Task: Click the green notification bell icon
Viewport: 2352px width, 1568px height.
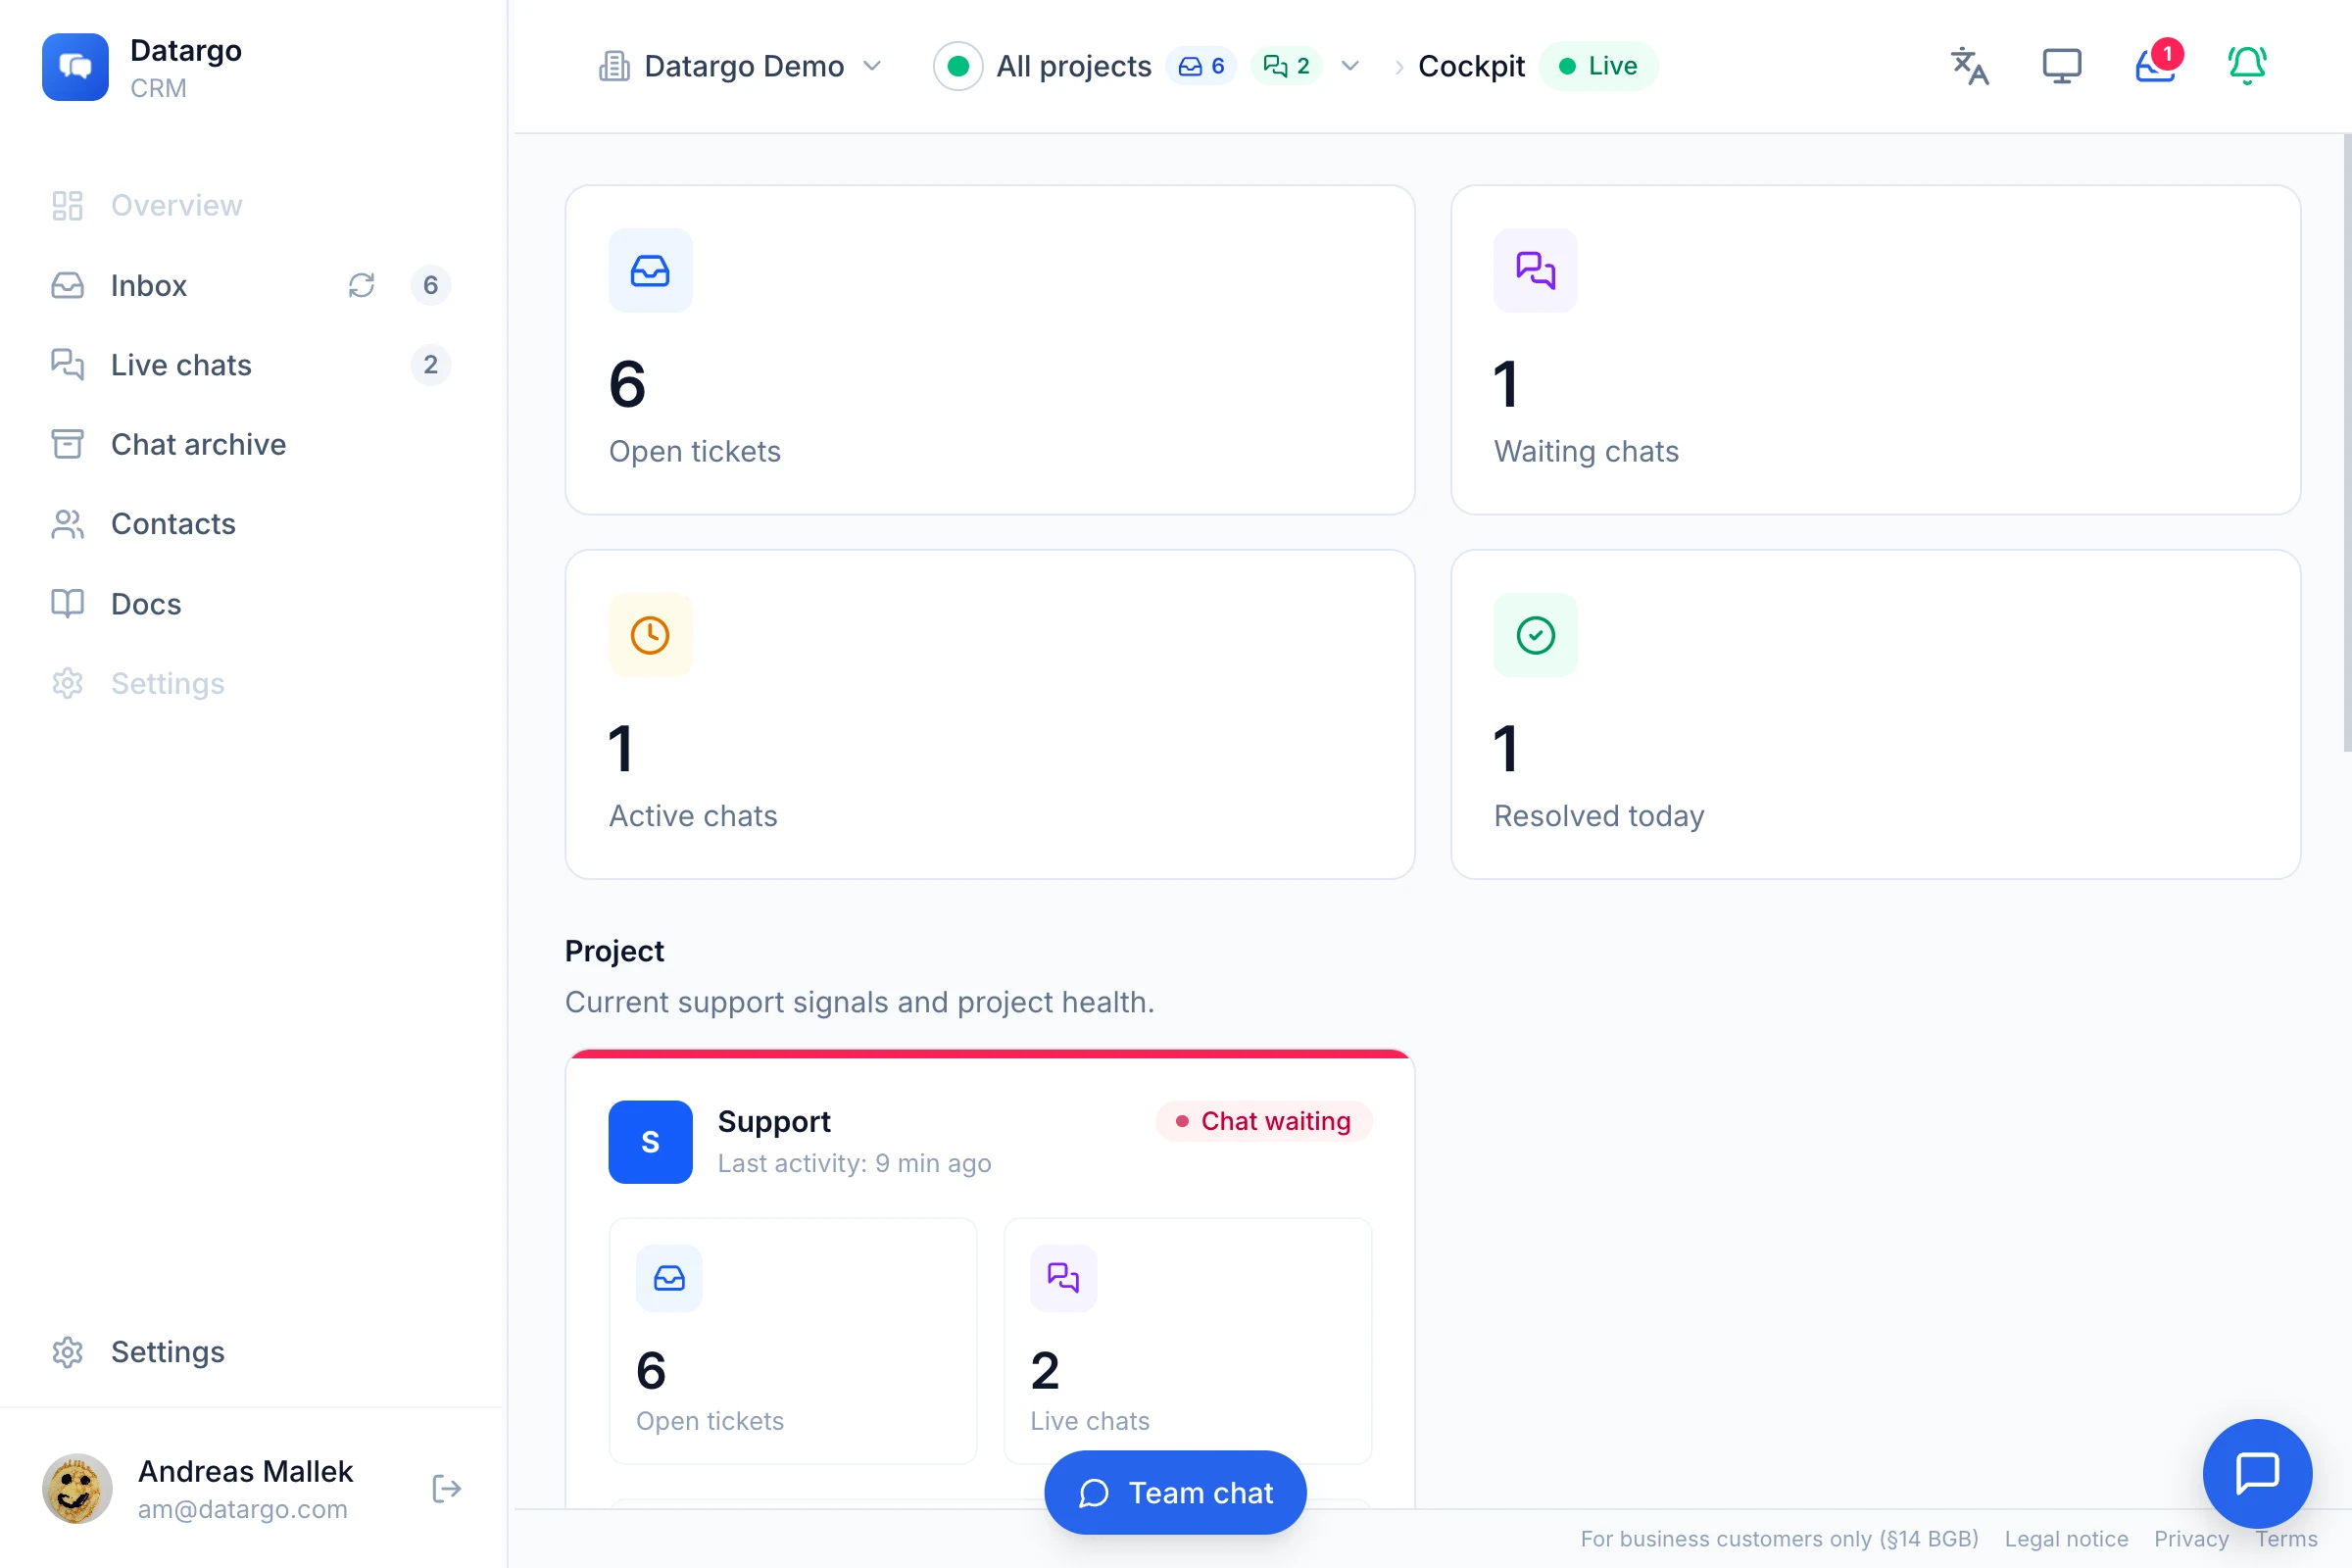Action: tap(2247, 66)
